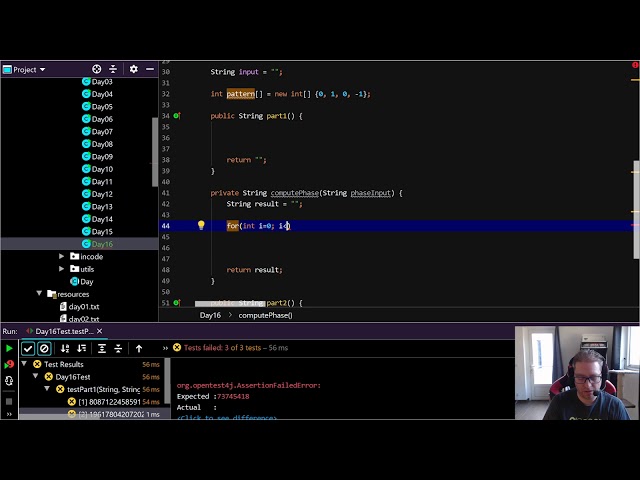The width and height of the screenshot is (640, 480).
Task: Show hidden test toolbar items via chevrons
Action: point(165,348)
